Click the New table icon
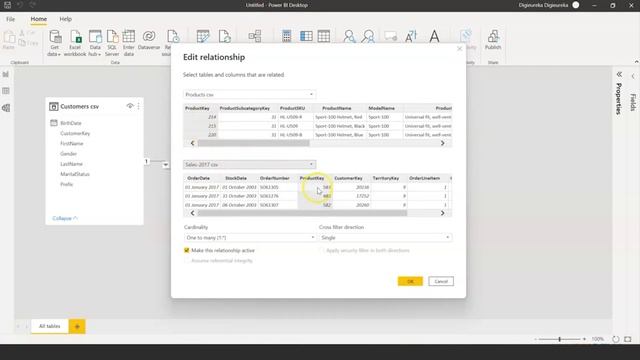This screenshot has width=640, height=360. pyautogui.click(x=324, y=36)
